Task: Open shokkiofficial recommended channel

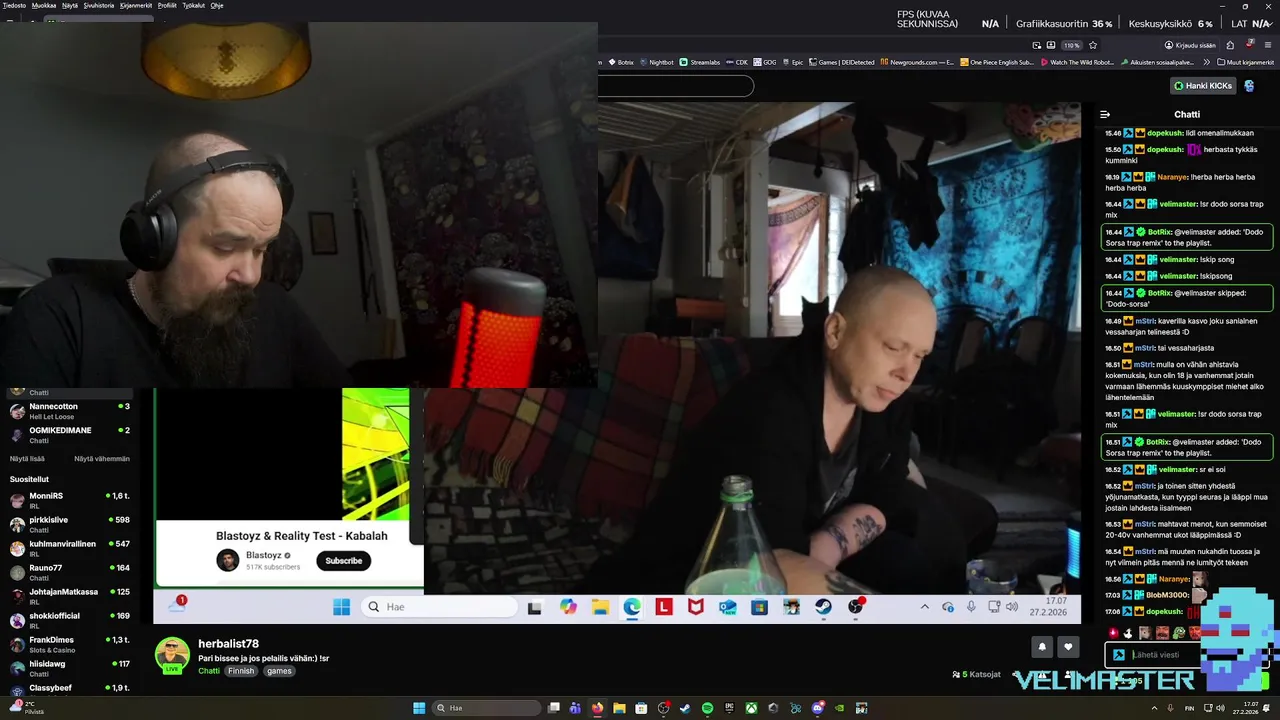Action: 70,620
